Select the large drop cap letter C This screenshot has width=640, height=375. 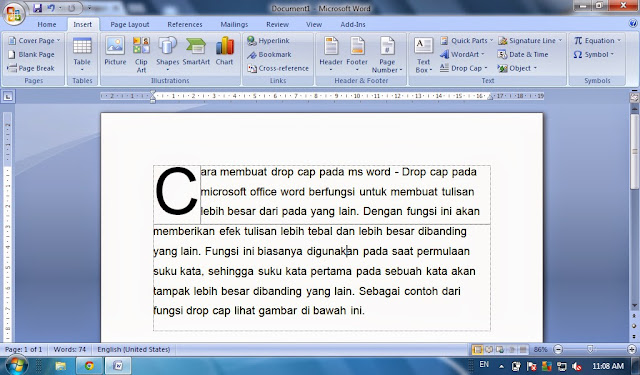(x=176, y=191)
